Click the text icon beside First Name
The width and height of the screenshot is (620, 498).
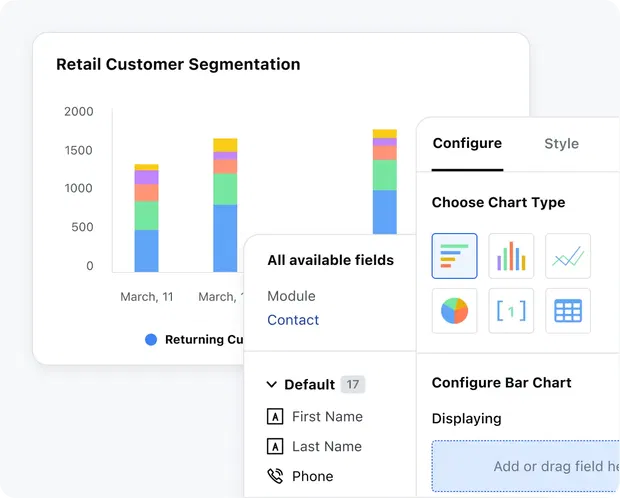[x=275, y=417]
